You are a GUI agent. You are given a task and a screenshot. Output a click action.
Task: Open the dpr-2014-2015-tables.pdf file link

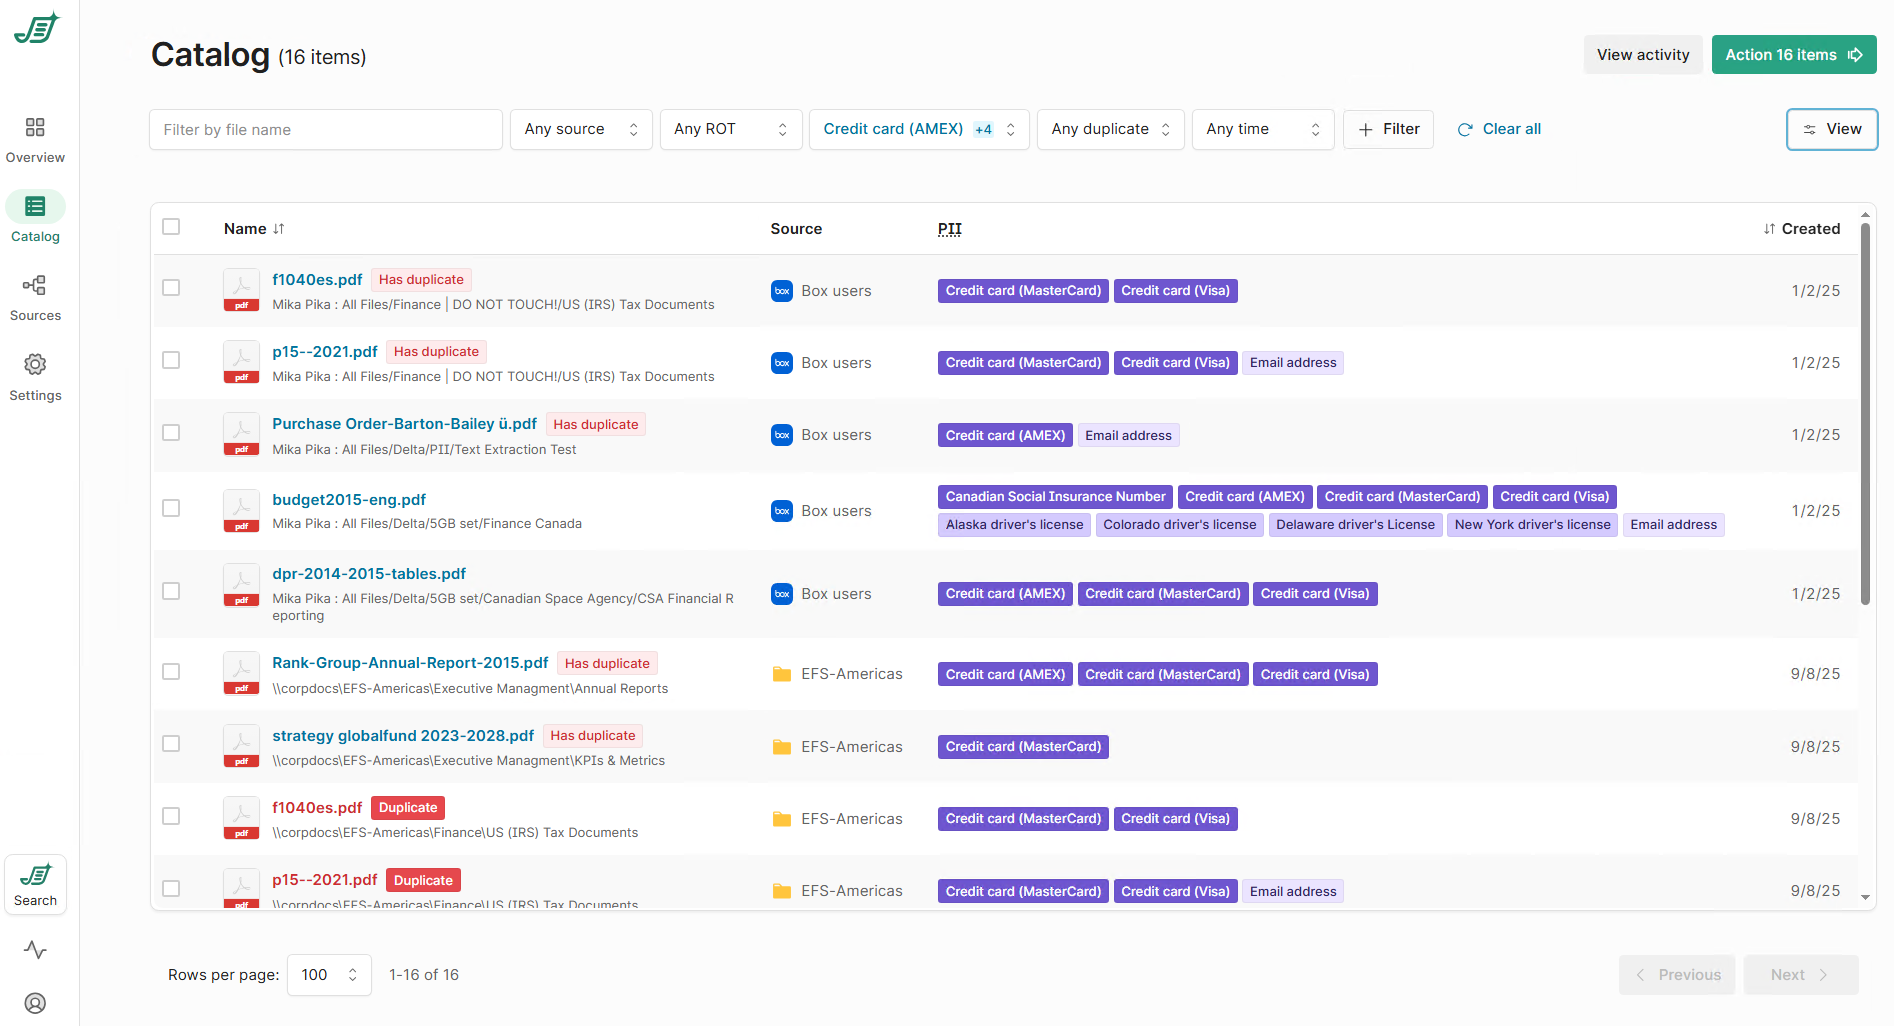[x=369, y=574]
